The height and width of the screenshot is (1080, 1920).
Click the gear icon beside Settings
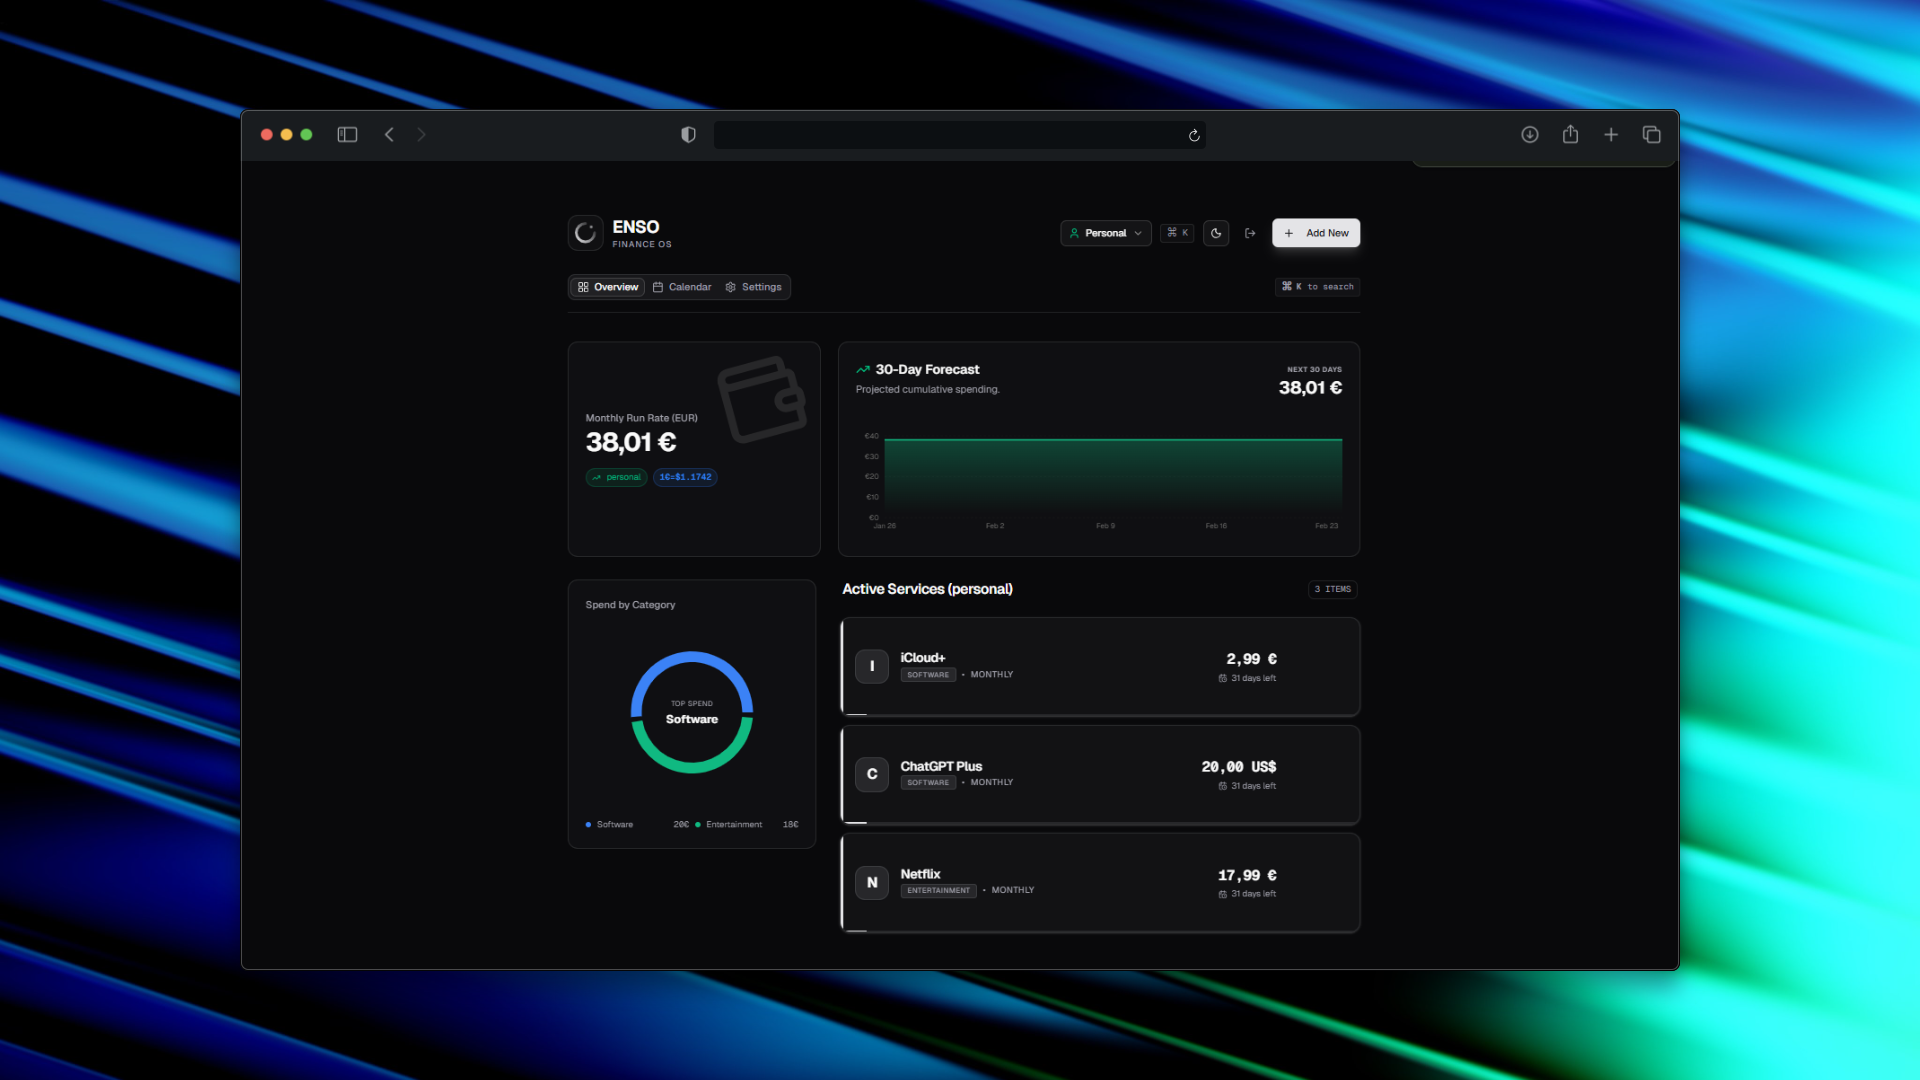click(x=731, y=287)
